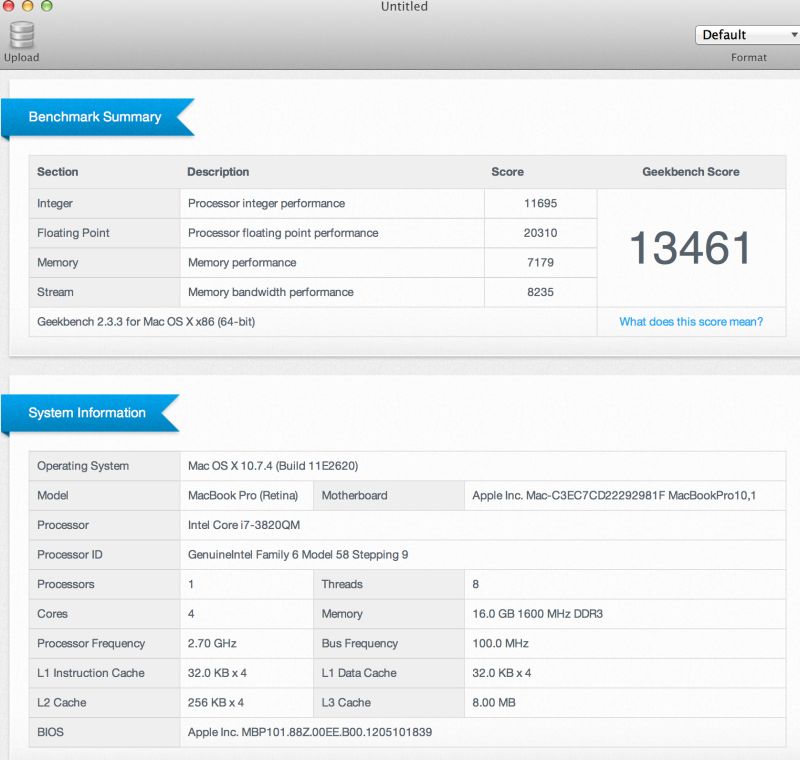Select 'Processor floating point performance' description
Screen dimensions: 800x760
[283, 233]
